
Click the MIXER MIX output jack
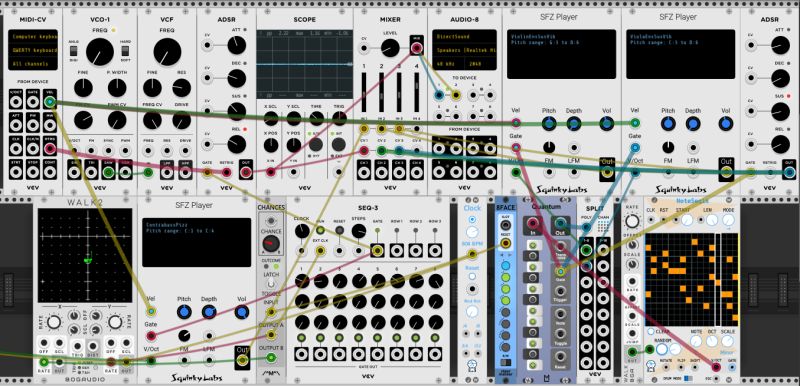tap(417, 48)
